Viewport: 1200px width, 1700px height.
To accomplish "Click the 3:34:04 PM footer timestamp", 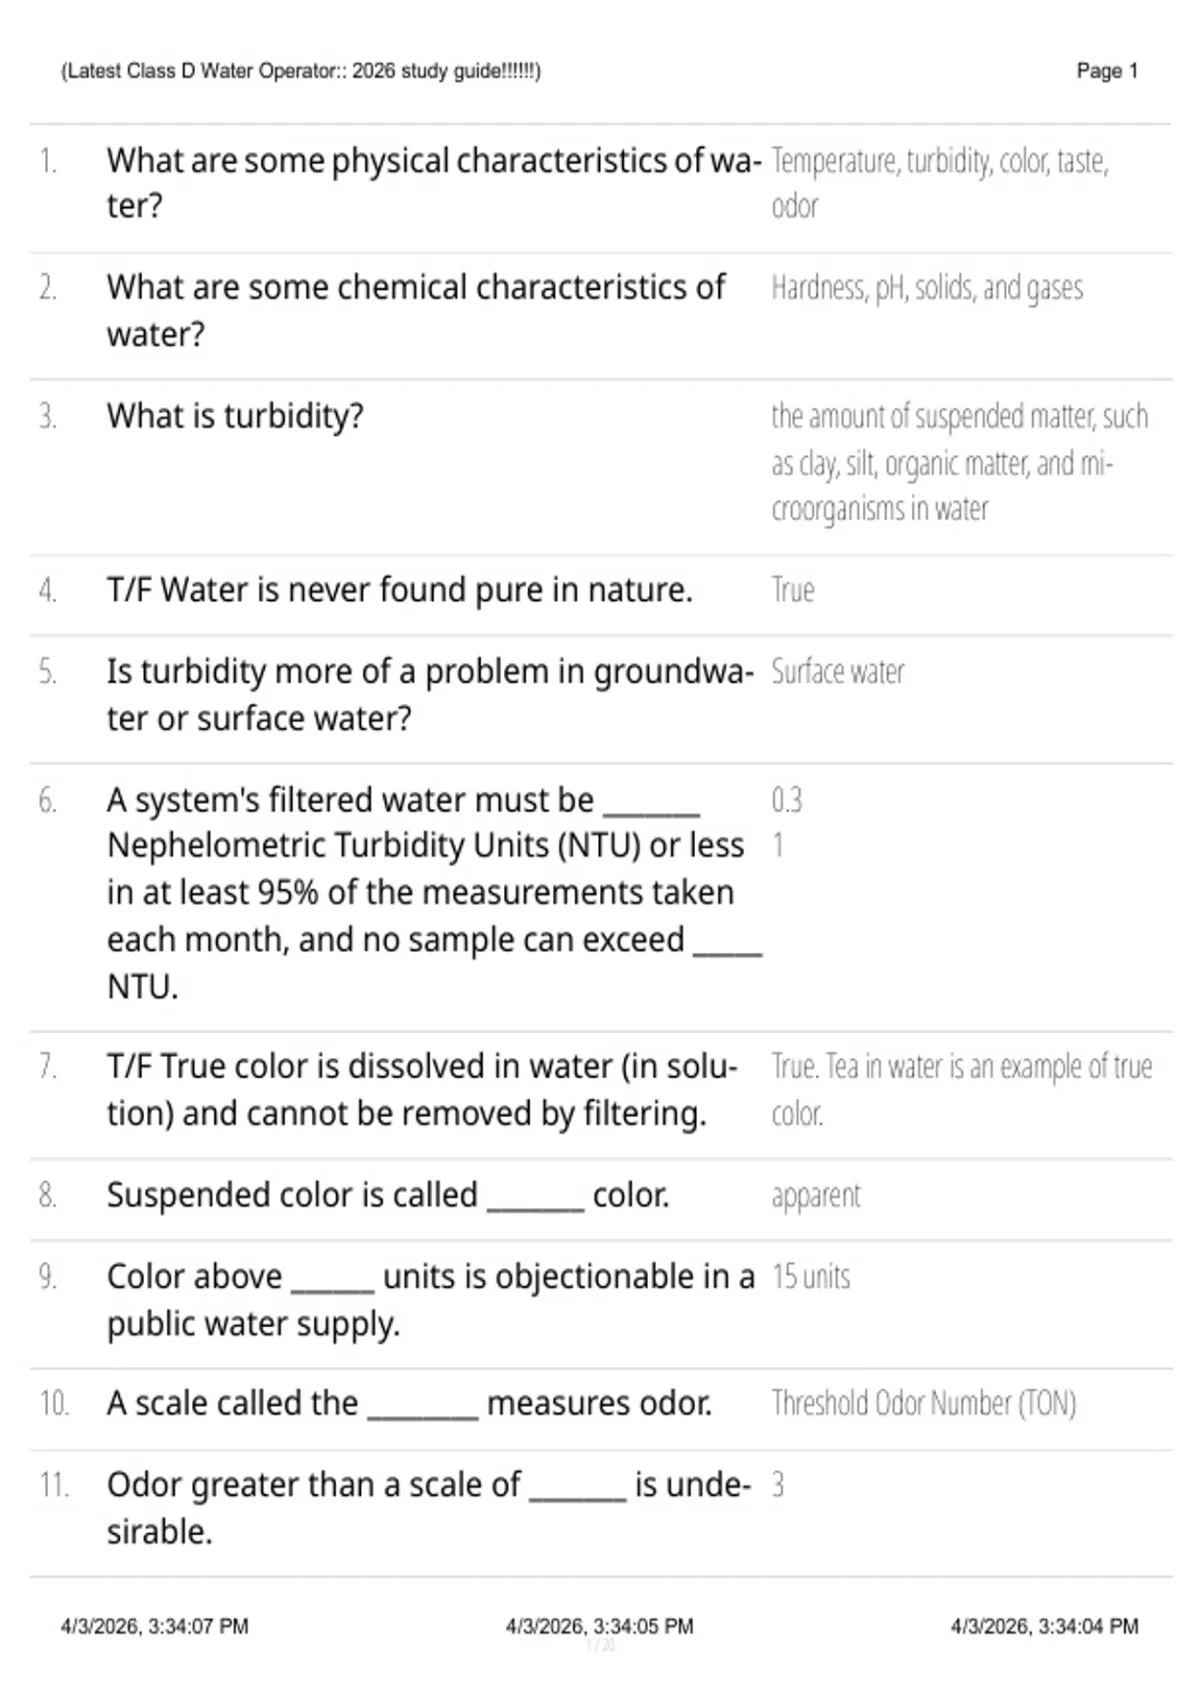I will click(x=1045, y=1627).
